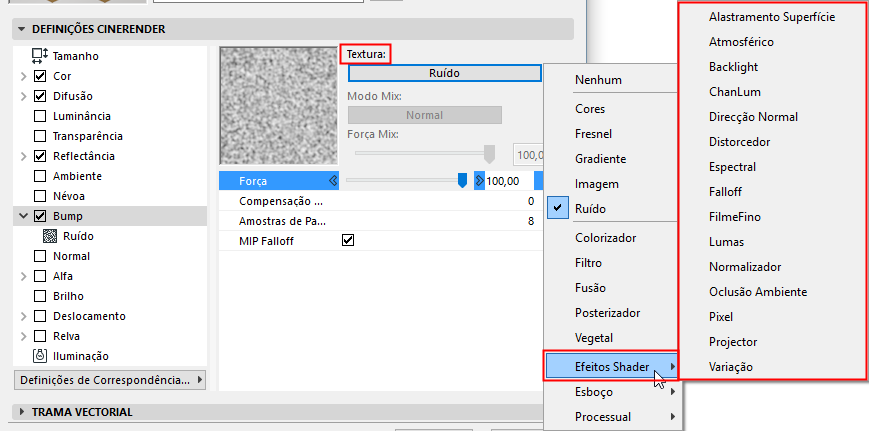Expand the Cor tree item arrow
The image size is (869, 431).
click(23, 76)
